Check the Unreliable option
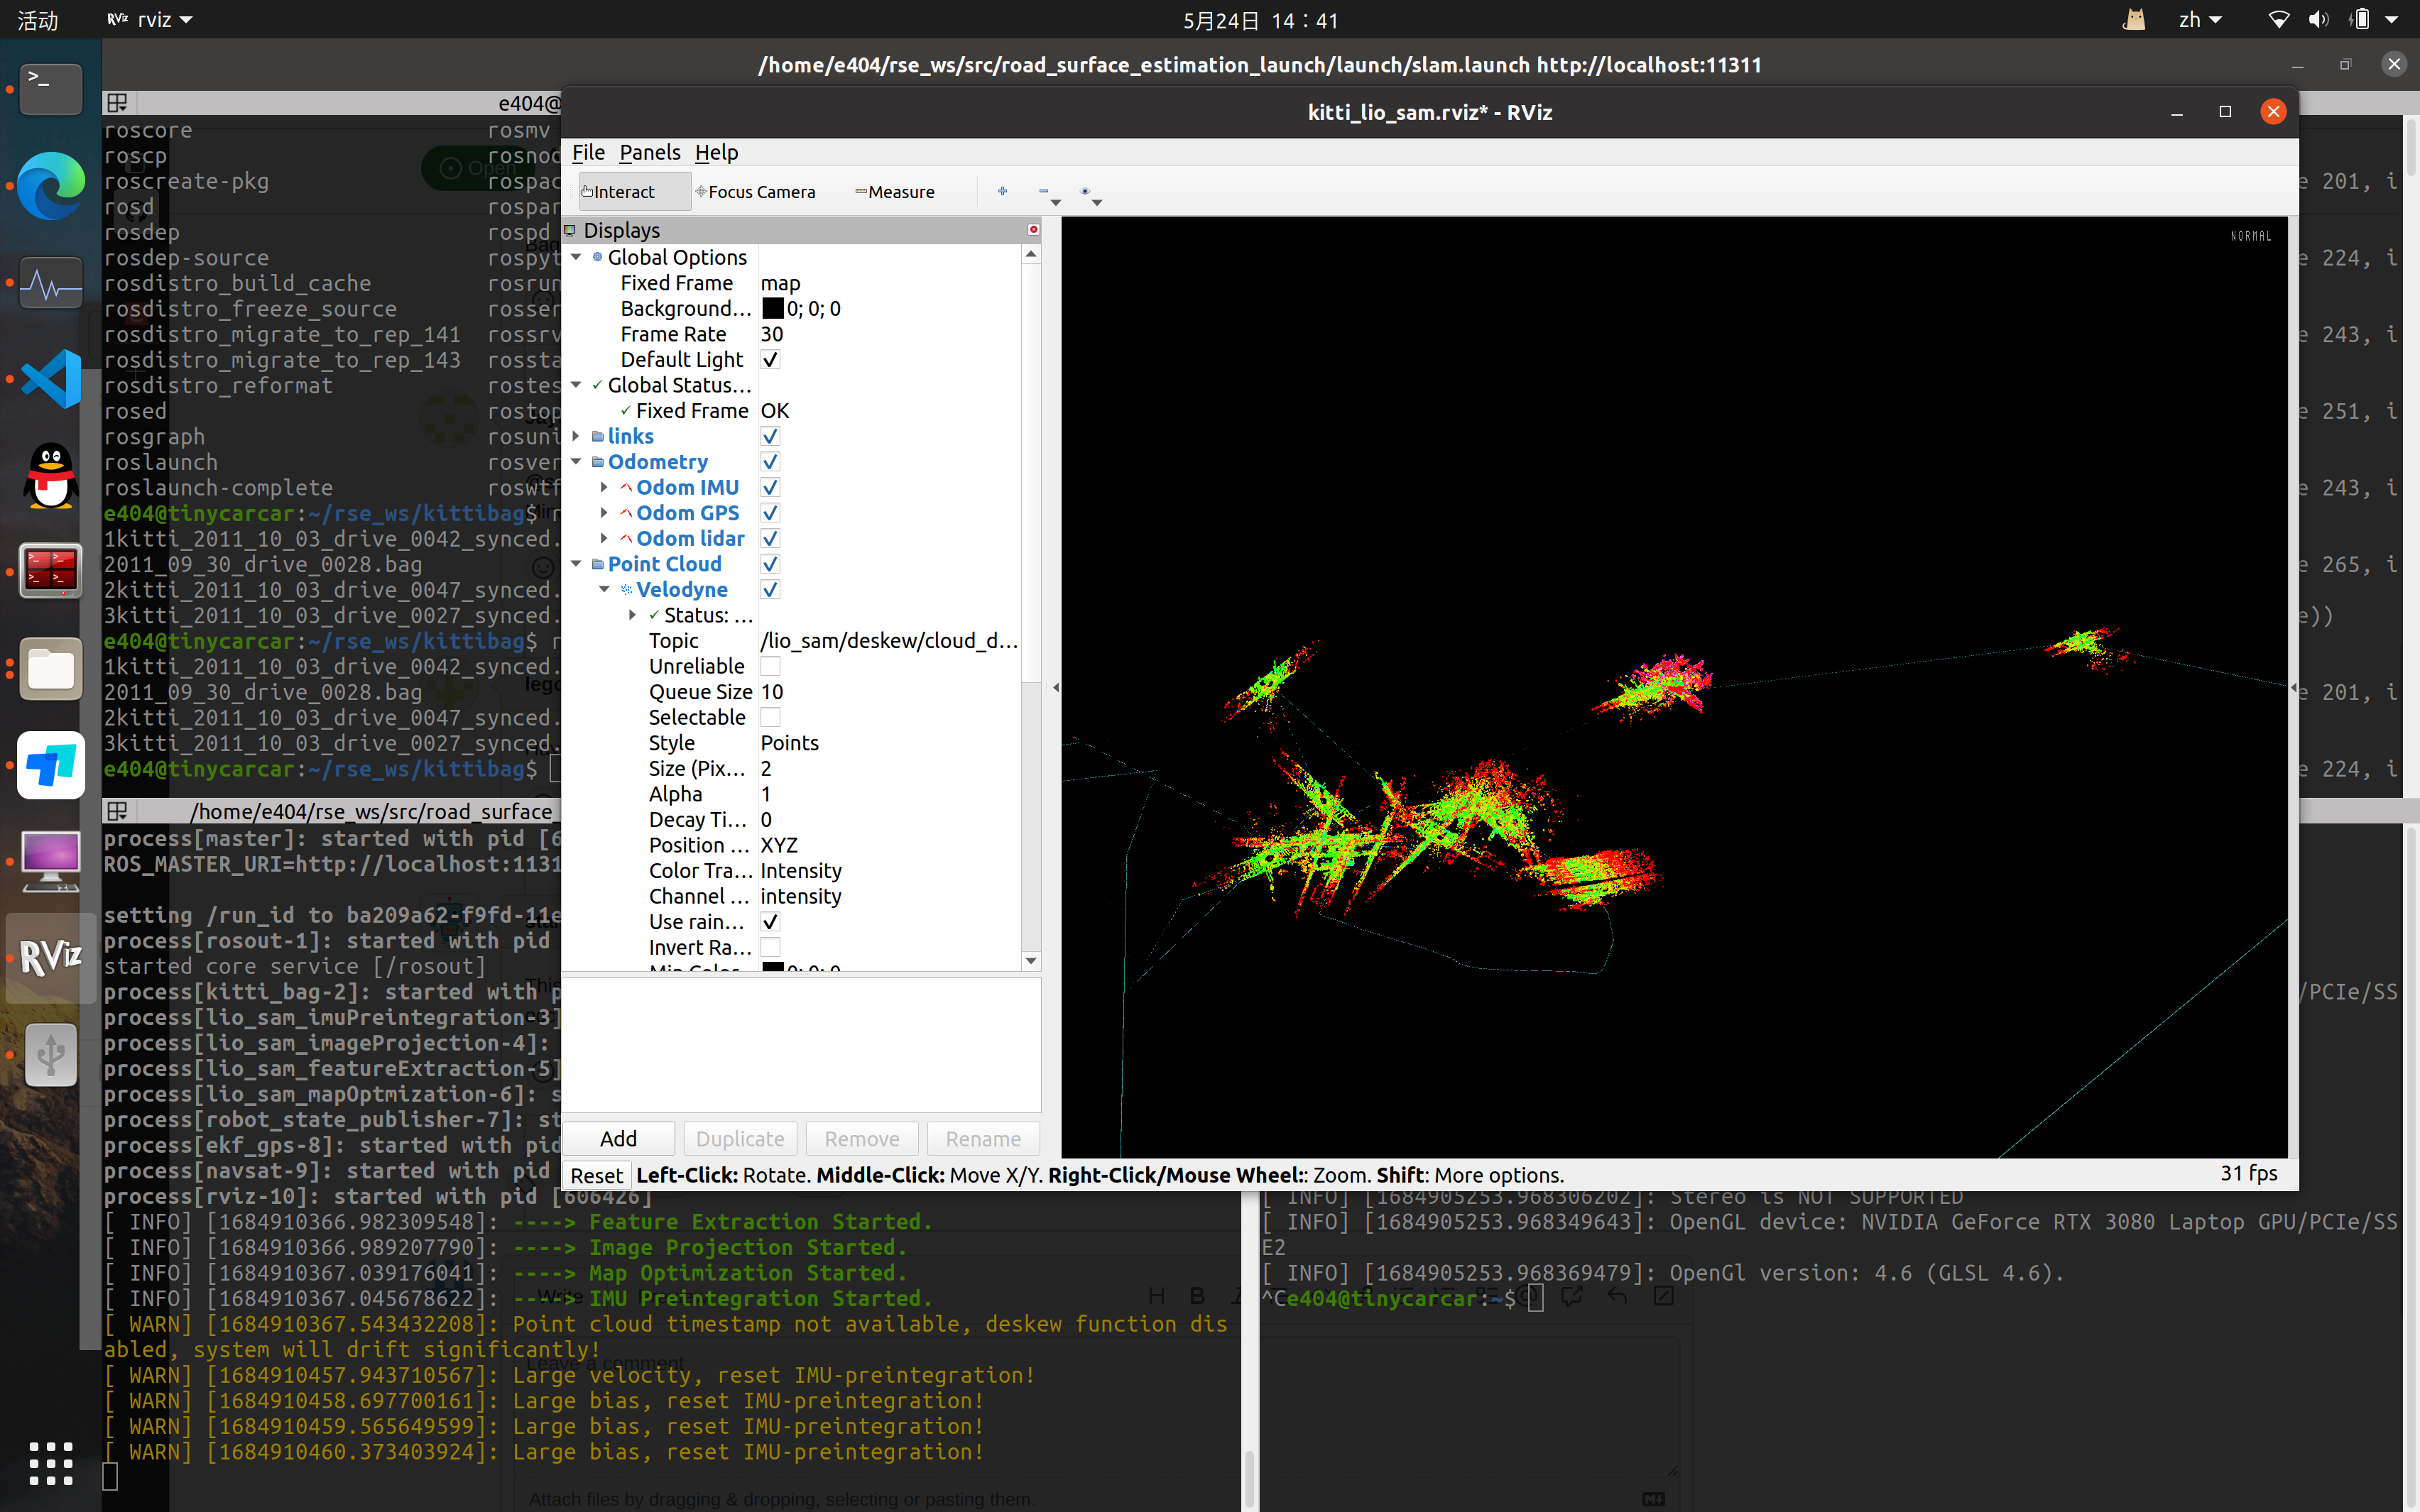This screenshot has width=2420, height=1512. click(x=770, y=666)
